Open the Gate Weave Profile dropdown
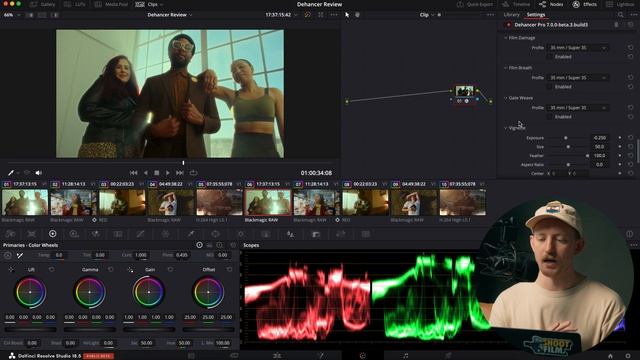 [578, 108]
